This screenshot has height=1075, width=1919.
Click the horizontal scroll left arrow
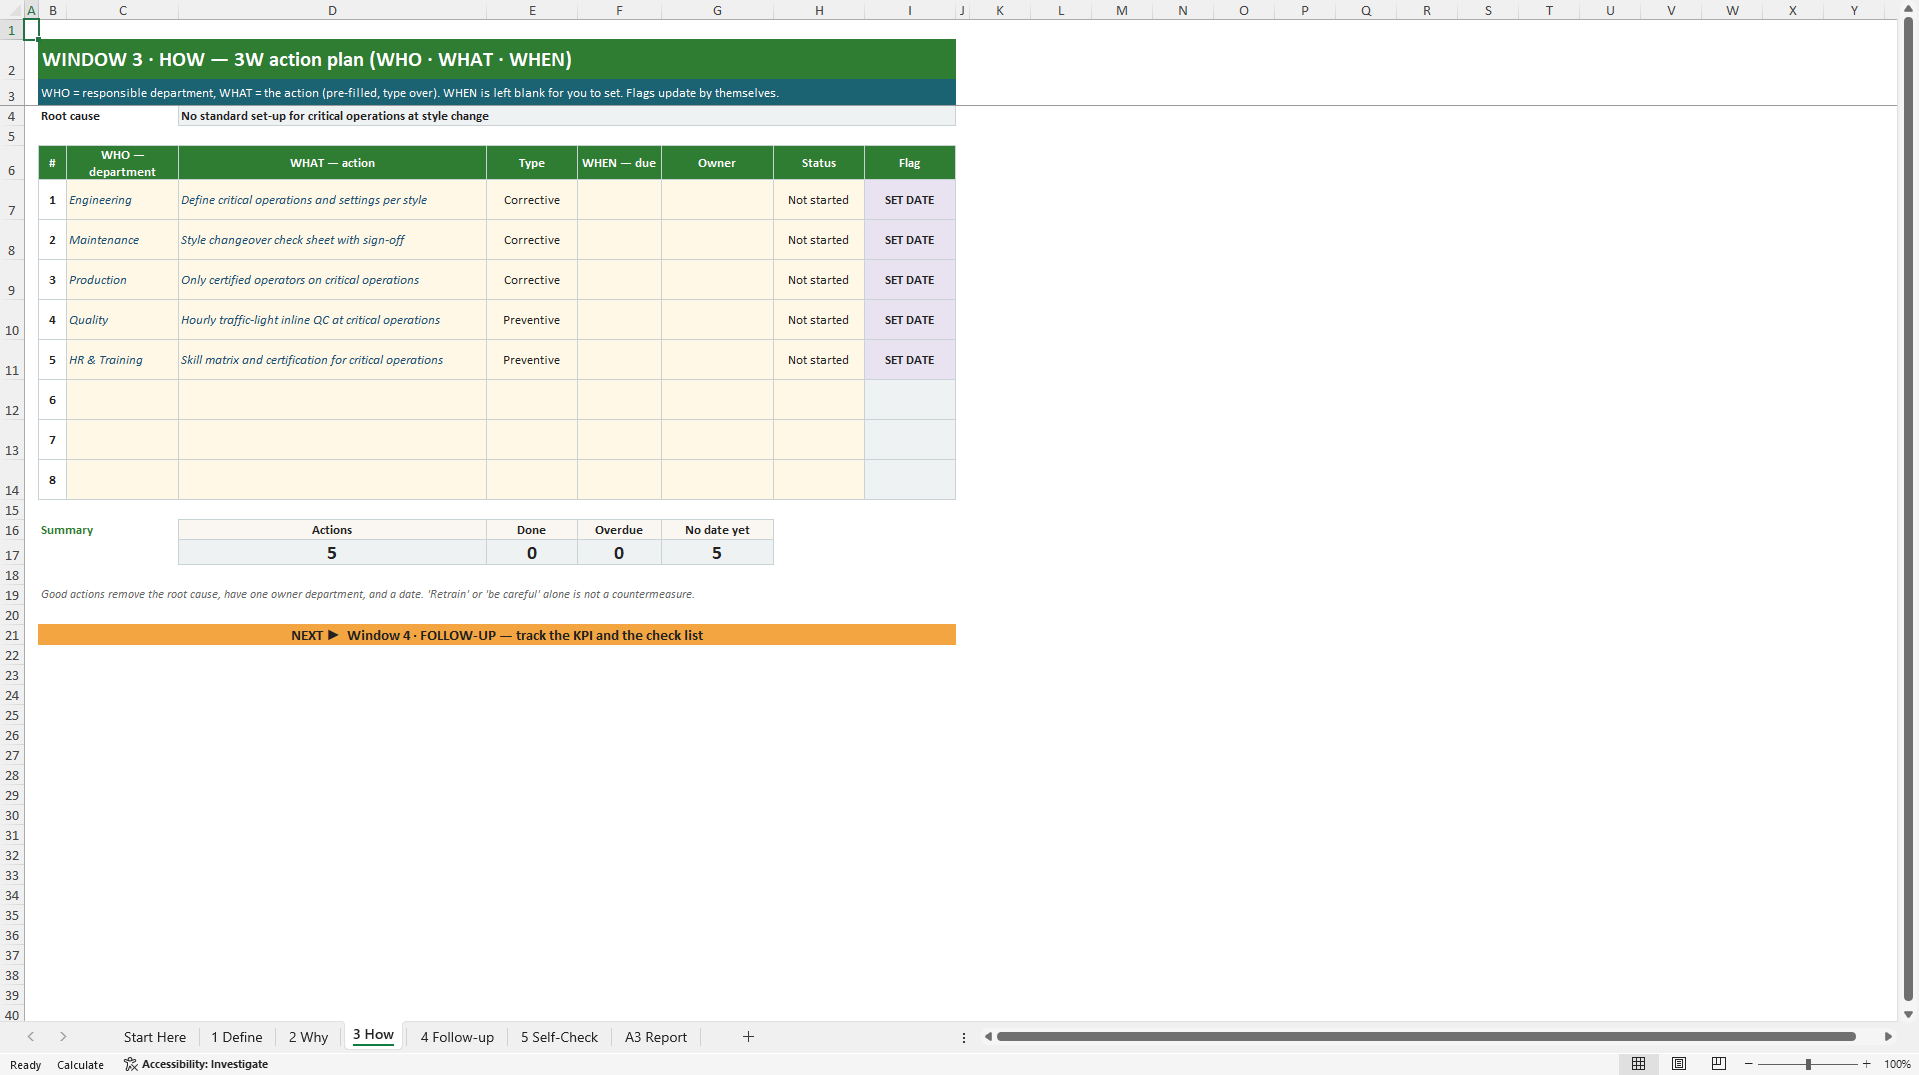[x=988, y=1037]
